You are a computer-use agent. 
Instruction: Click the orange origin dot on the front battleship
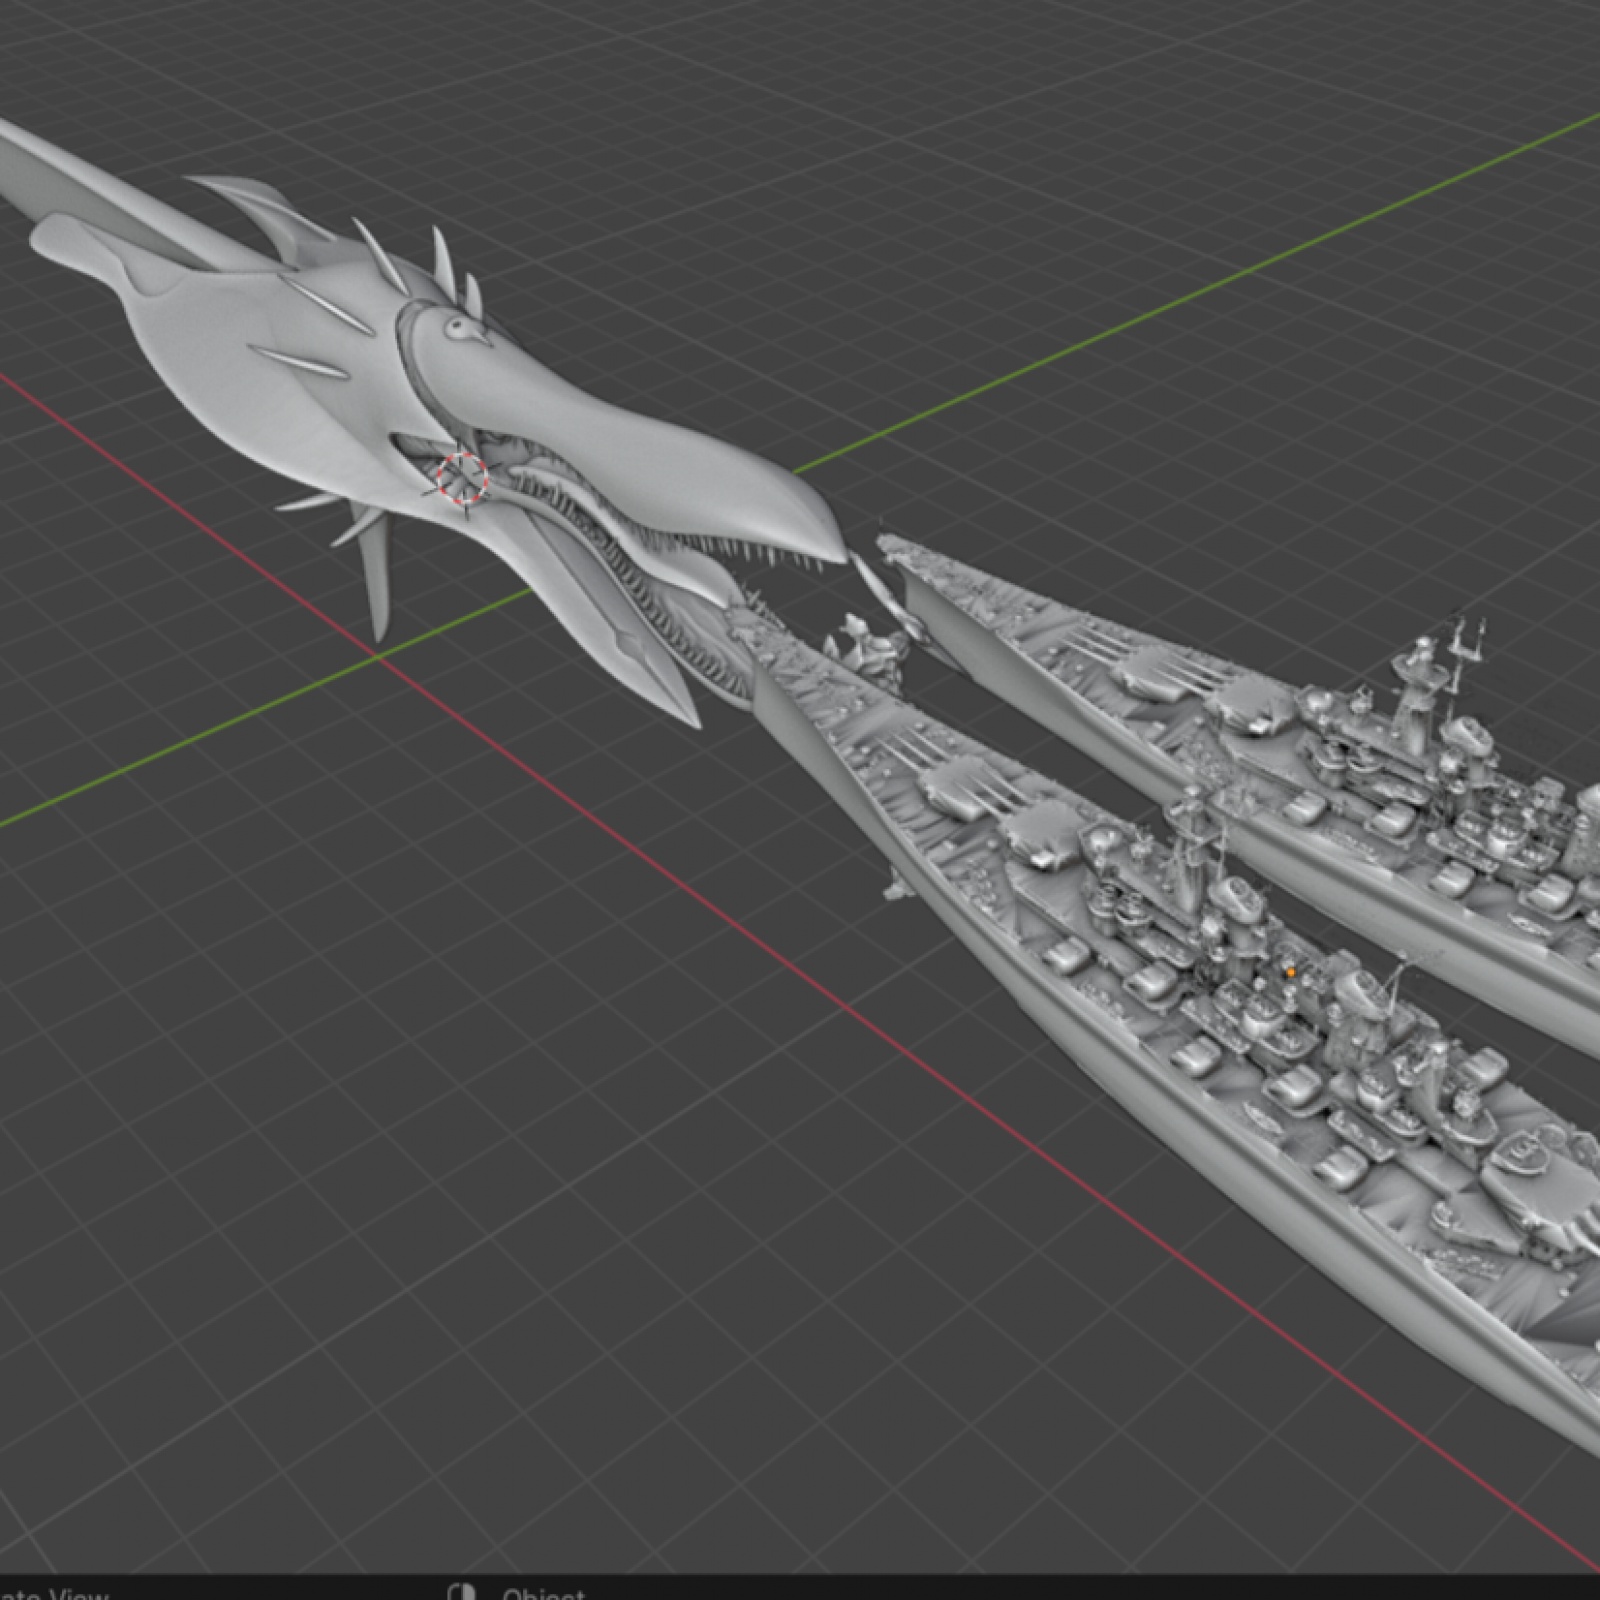[x=1291, y=970]
